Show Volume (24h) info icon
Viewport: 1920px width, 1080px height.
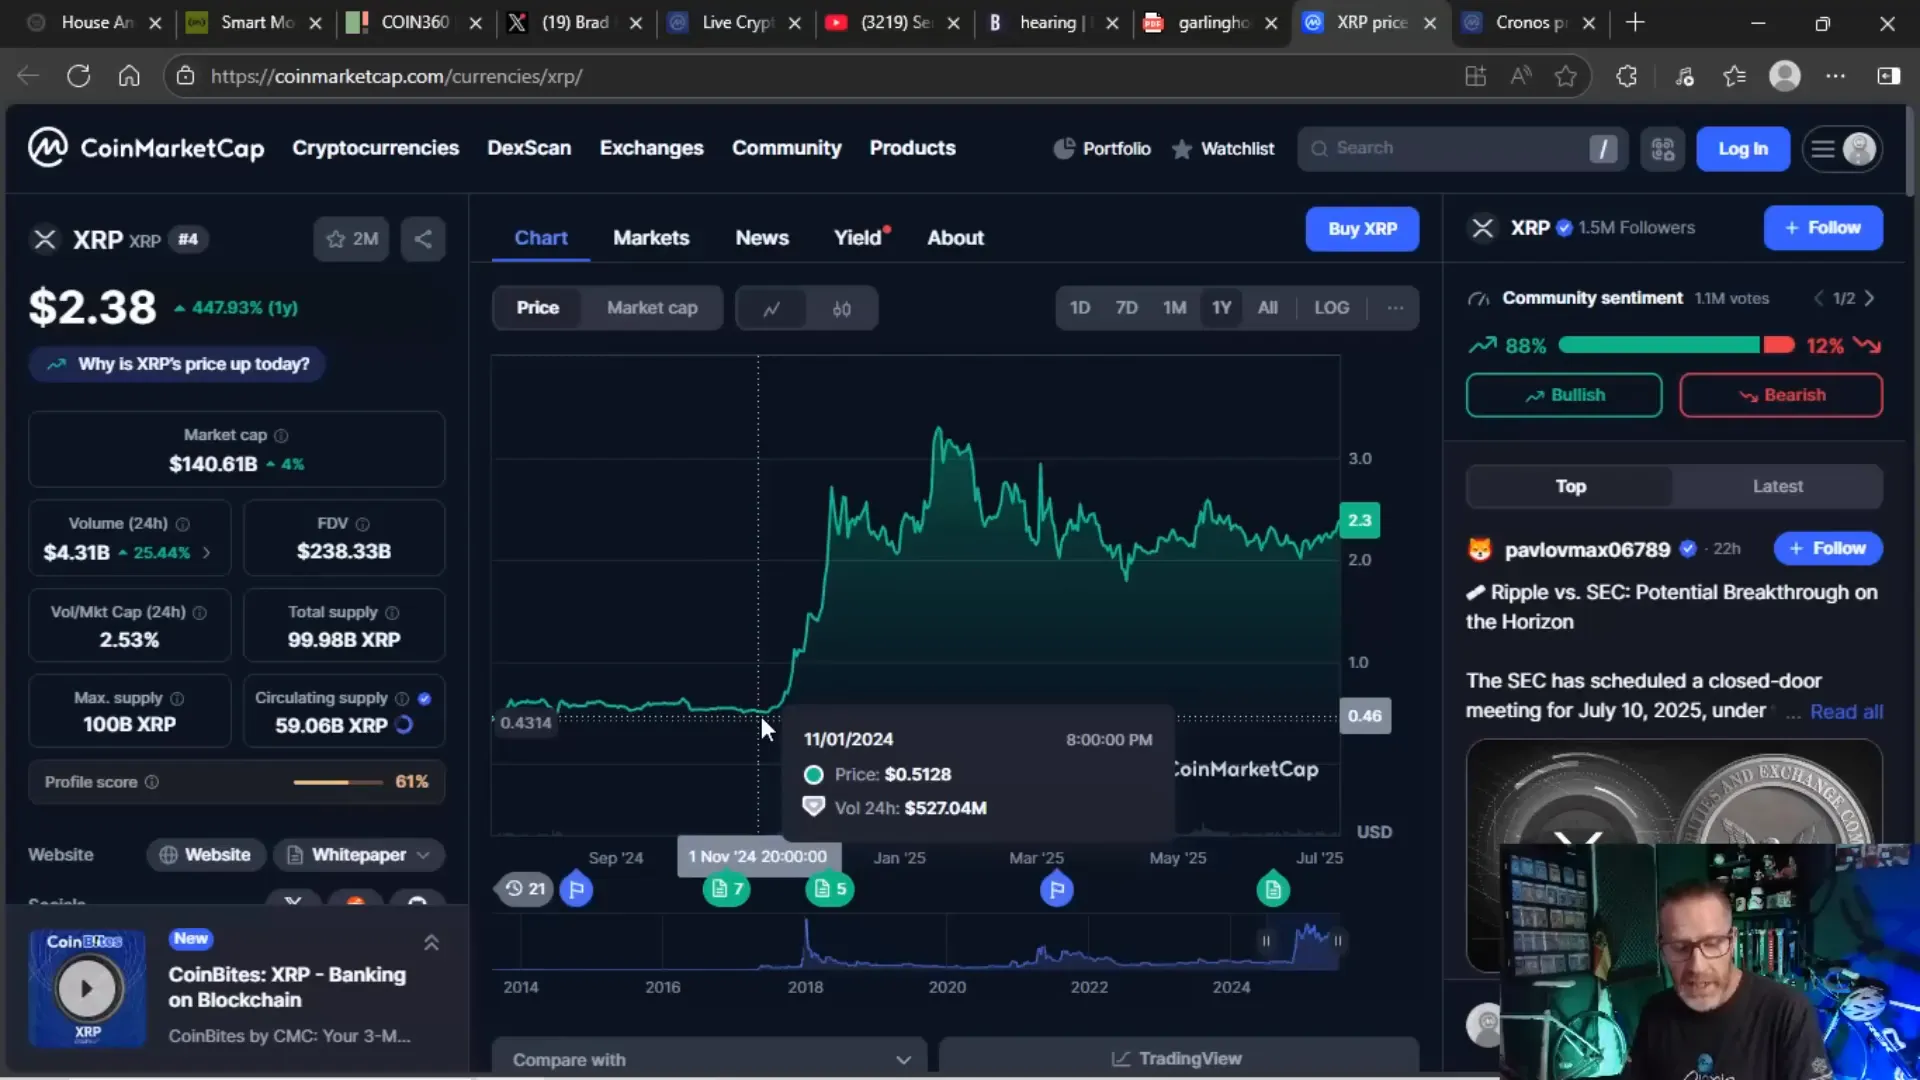pos(183,524)
